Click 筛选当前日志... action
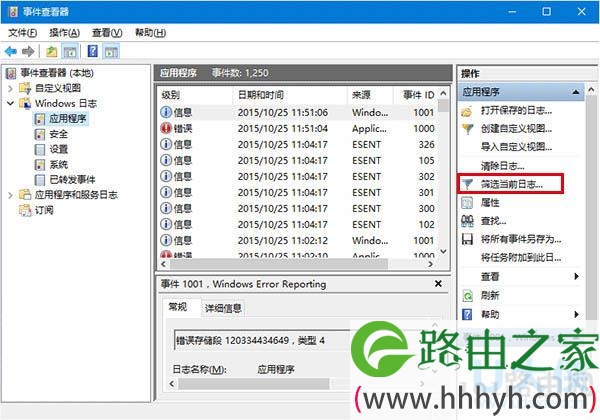Screen dimensions: 600x420 (512, 184)
